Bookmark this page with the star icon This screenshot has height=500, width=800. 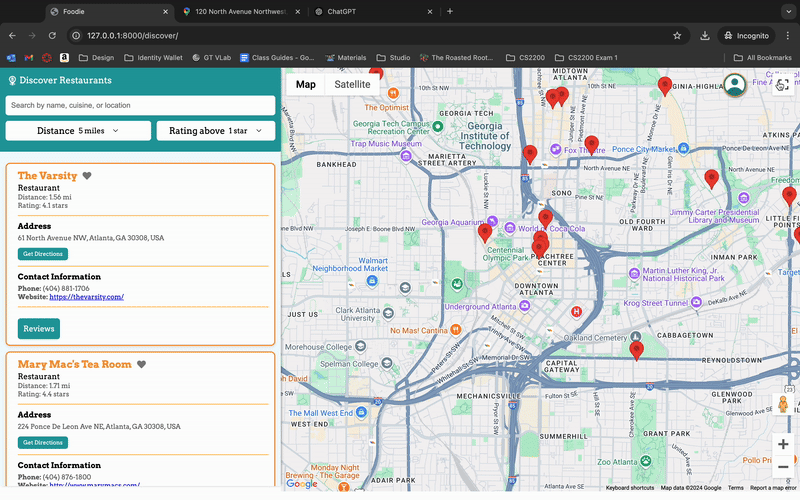[677, 35]
